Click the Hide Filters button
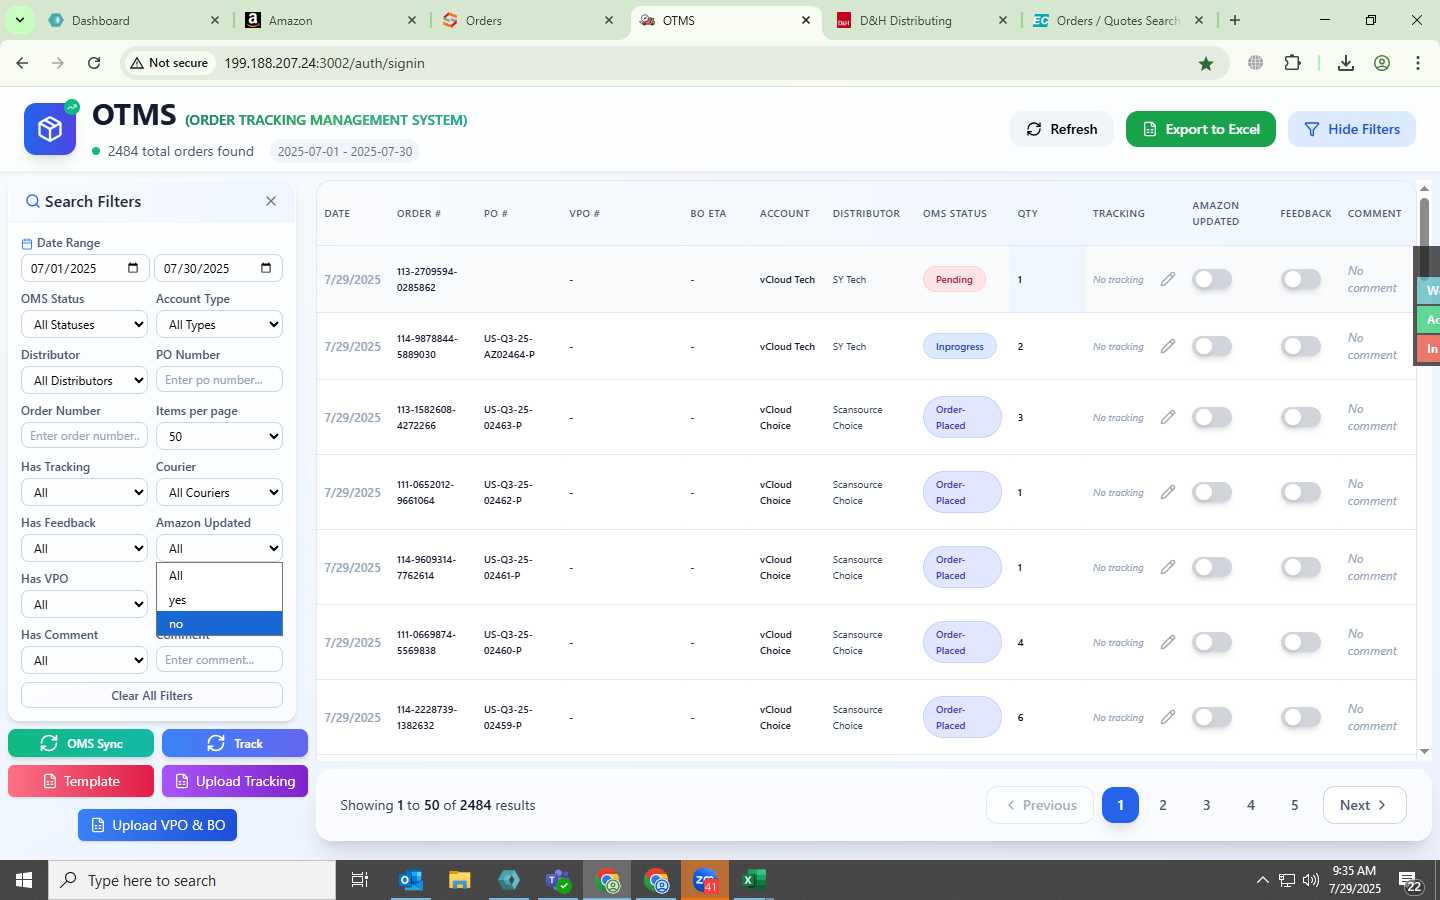The image size is (1440, 900). point(1352,129)
